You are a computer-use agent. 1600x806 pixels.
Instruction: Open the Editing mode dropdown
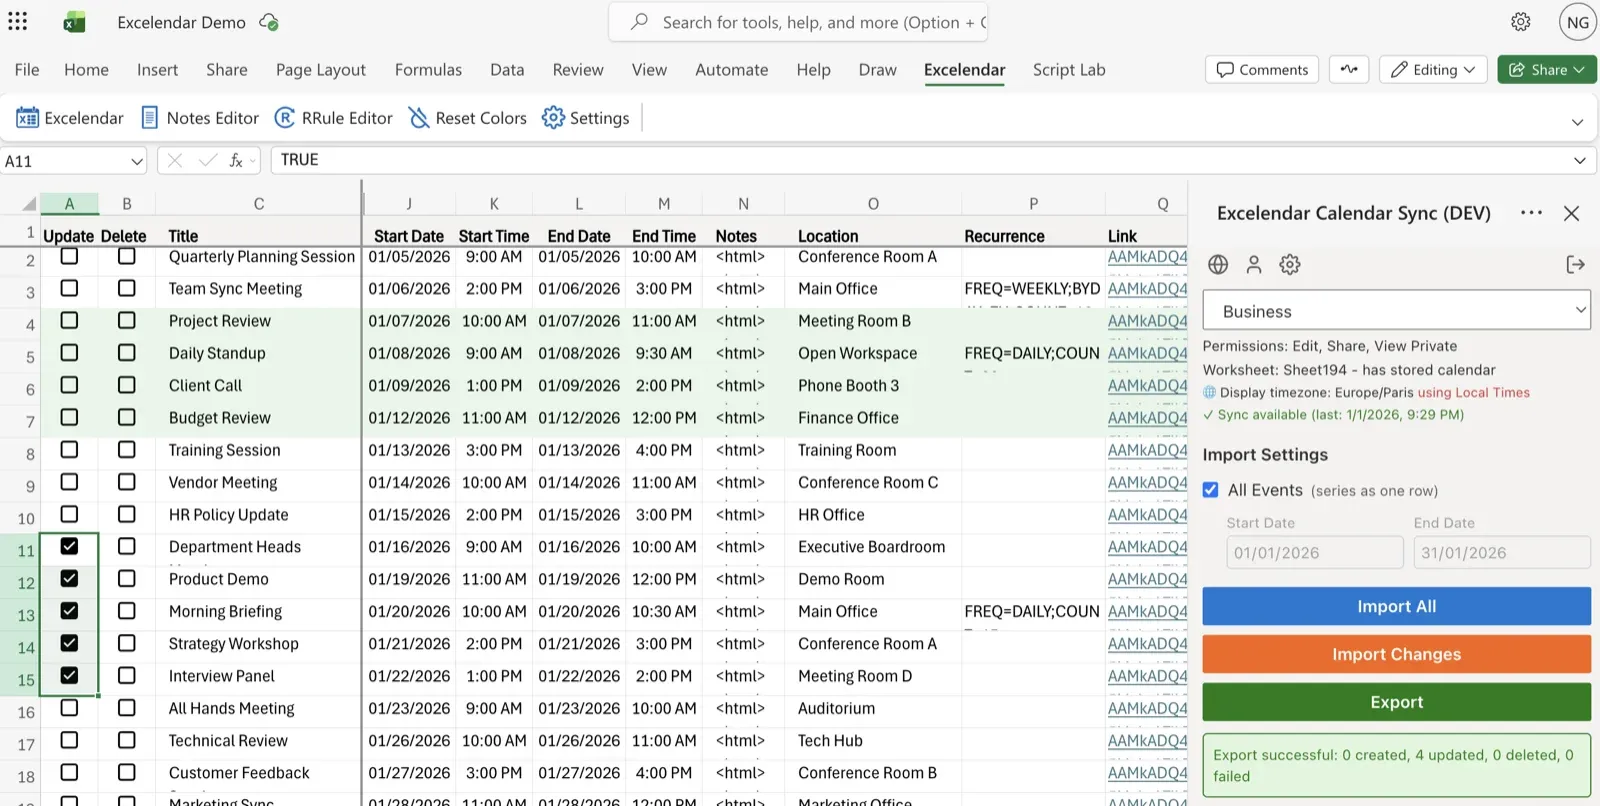click(1433, 69)
